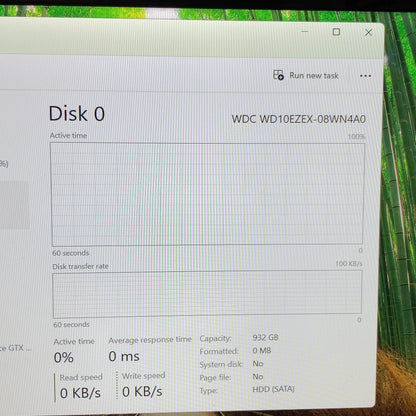416x416 pixels.
Task: Click the Page file label
Action: click(215, 378)
